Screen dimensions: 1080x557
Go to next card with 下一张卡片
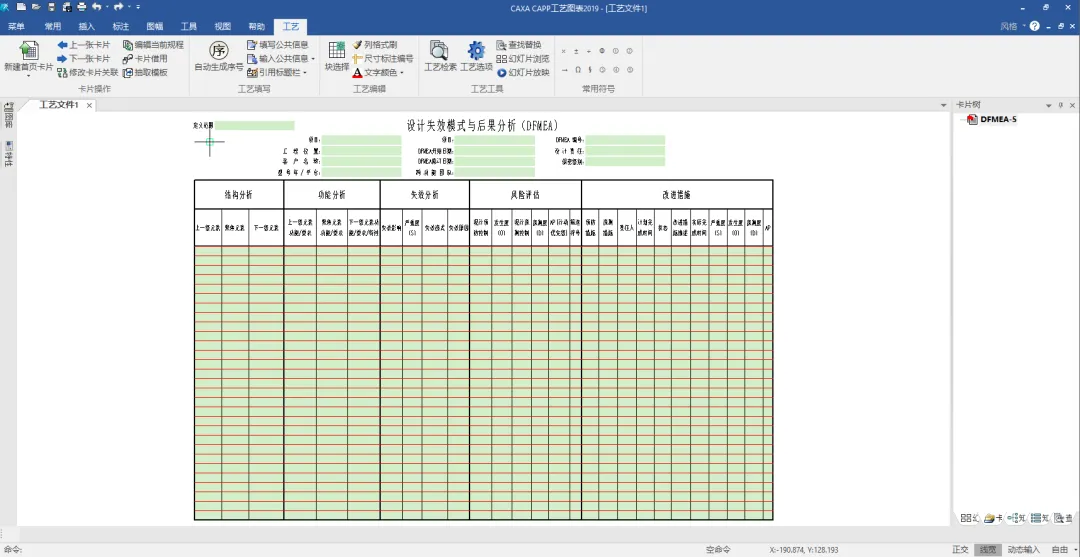click(83, 59)
